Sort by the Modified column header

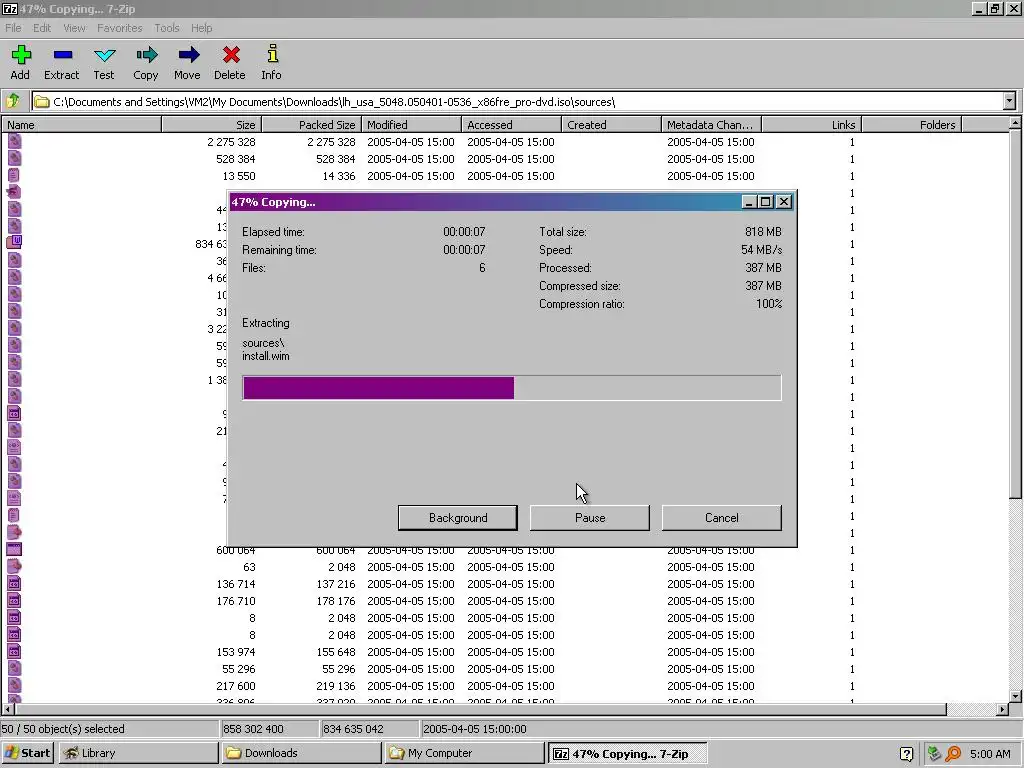coord(411,125)
